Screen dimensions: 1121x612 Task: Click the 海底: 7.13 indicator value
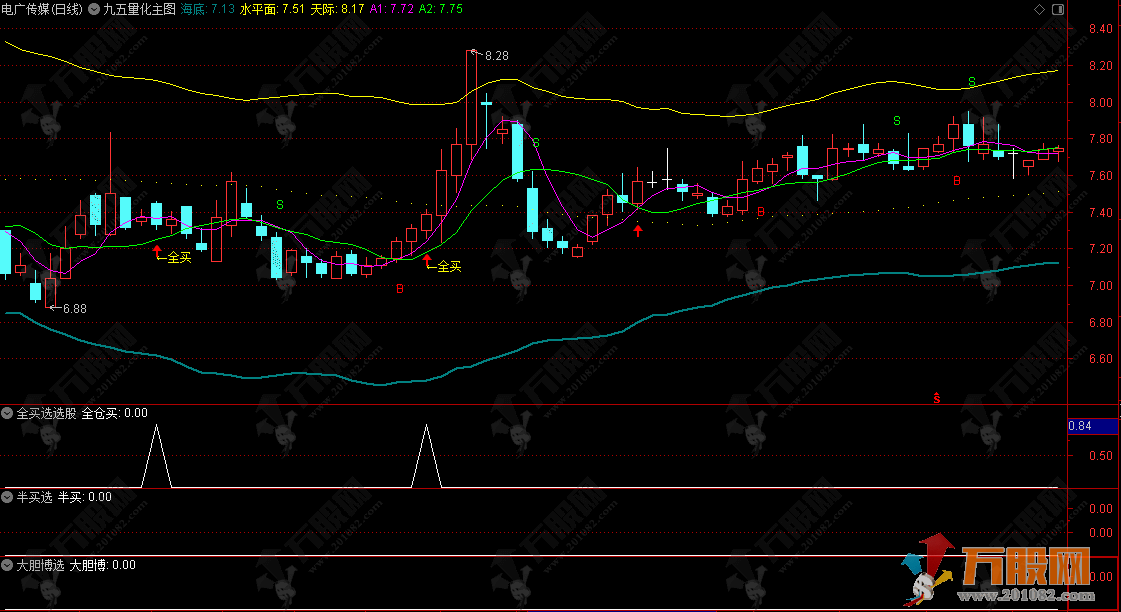pyautogui.click(x=208, y=8)
